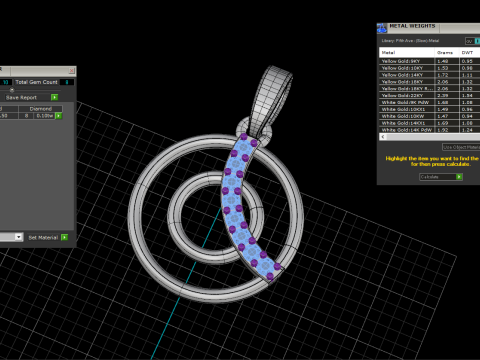
Task: Select the Yellow Gold:14KY row
Action: pos(430,75)
